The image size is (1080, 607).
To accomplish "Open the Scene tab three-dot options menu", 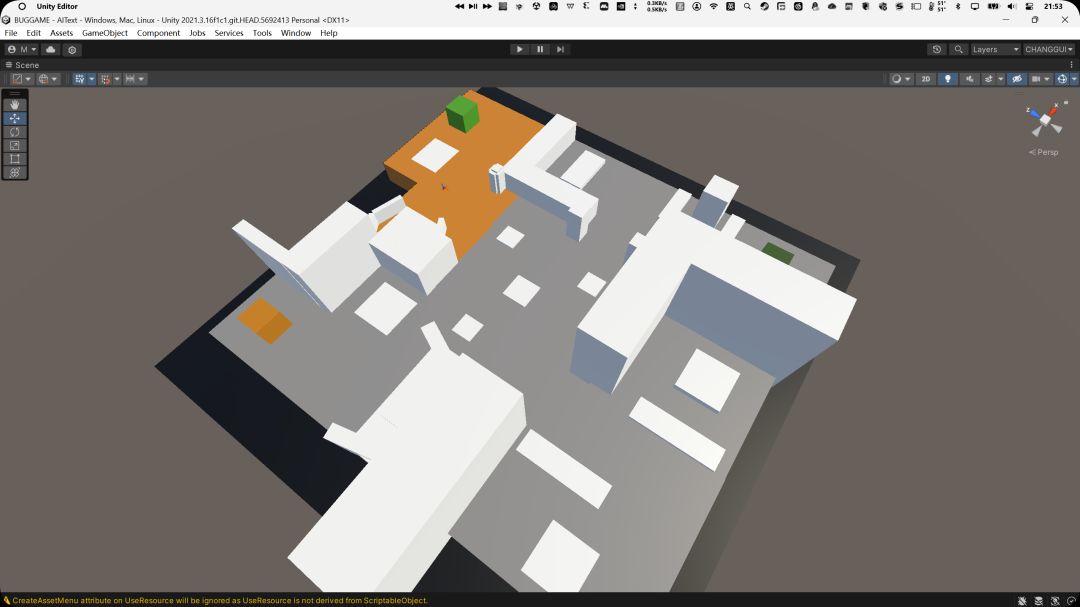I will pyautogui.click(x=1071, y=65).
